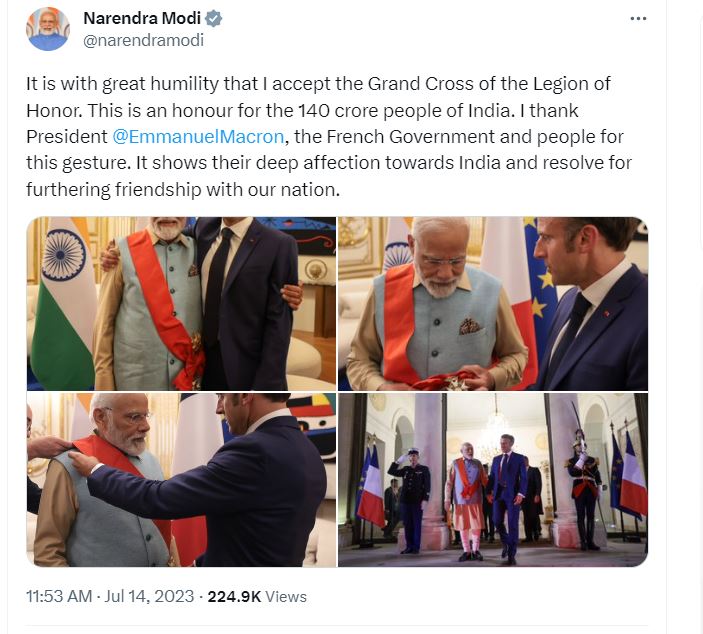Open the top-left photo with Indian flag

pos(181,303)
